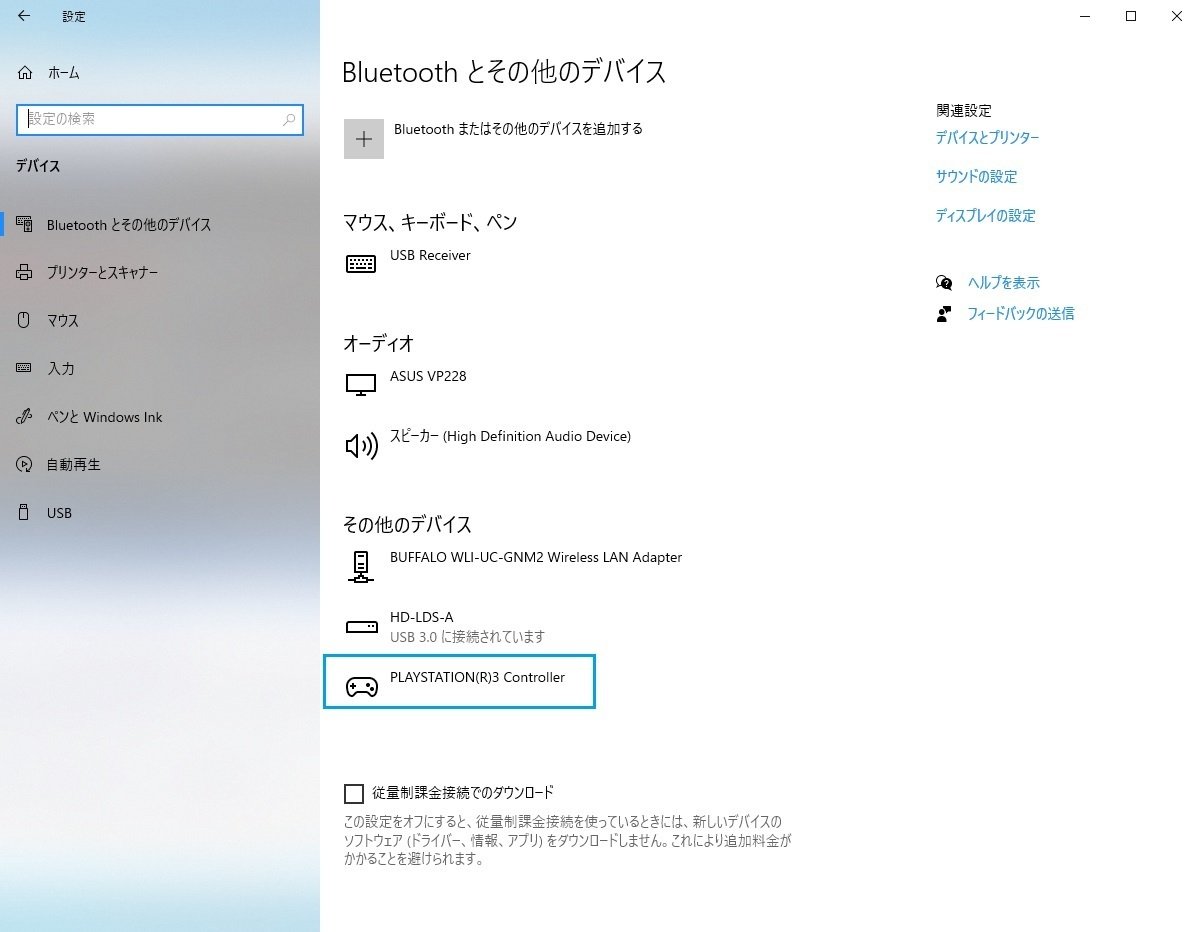This screenshot has width=1199, height=932.
Task: Click the 自動再生 autoplay icon
Action: click(x=24, y=464)
